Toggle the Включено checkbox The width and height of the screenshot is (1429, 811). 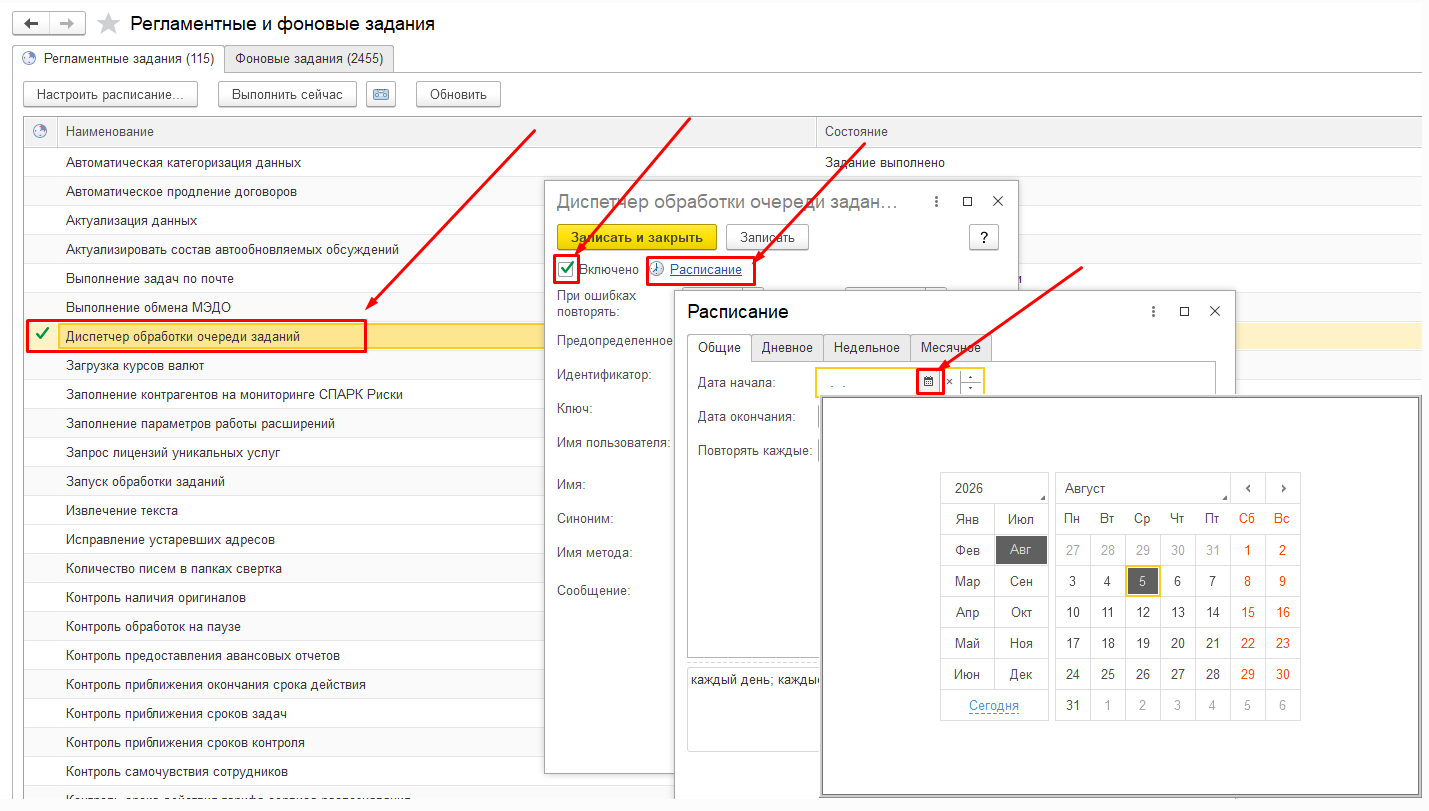[x=567, y=269]
